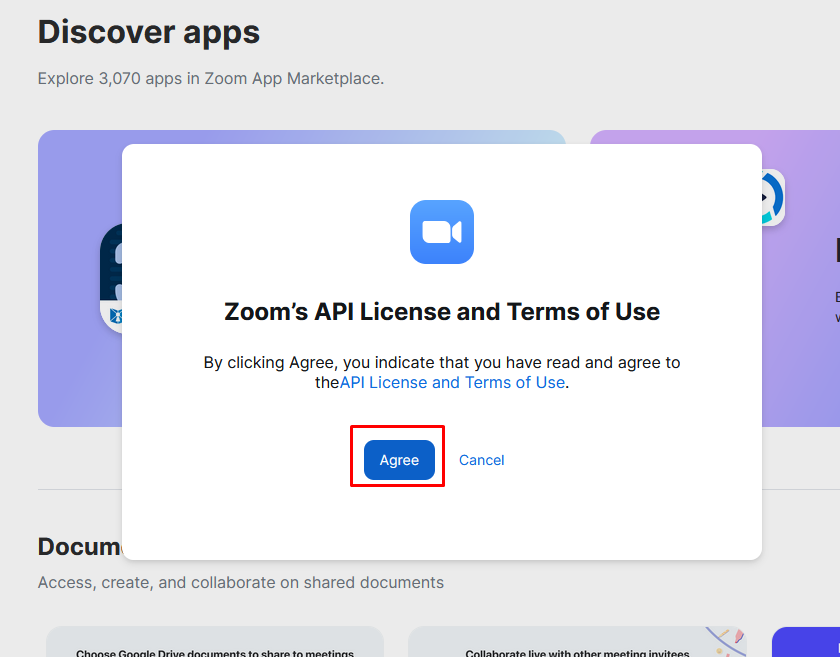This screenshot has height=657, width=840.
Task: Click the 'Explore 3,070 apps' subtitle text
Action: (210, 78)
